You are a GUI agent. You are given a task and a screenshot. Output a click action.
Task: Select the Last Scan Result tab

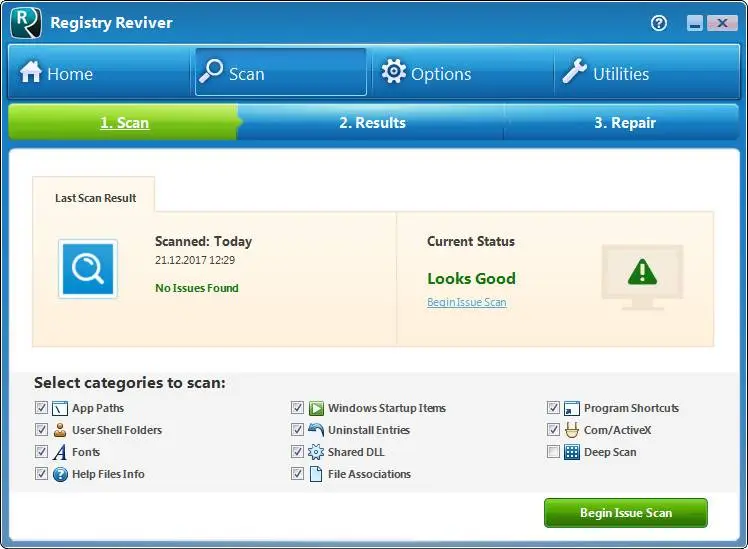click(94, 197)
